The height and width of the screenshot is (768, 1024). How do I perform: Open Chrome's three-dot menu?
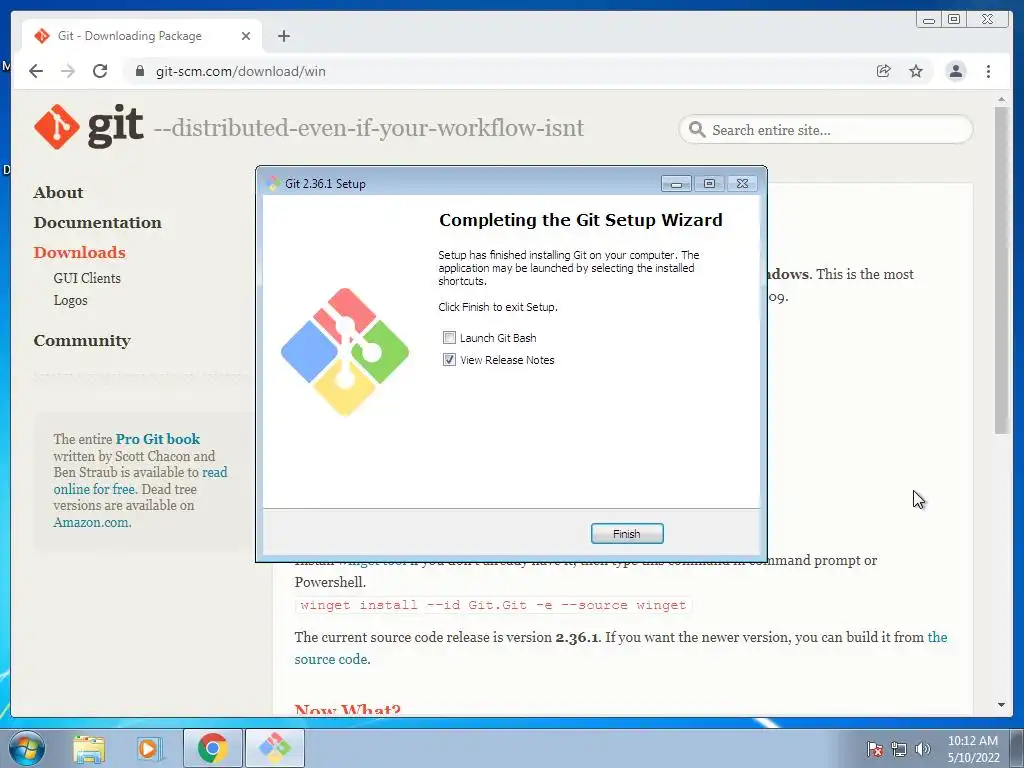[989, 71]
